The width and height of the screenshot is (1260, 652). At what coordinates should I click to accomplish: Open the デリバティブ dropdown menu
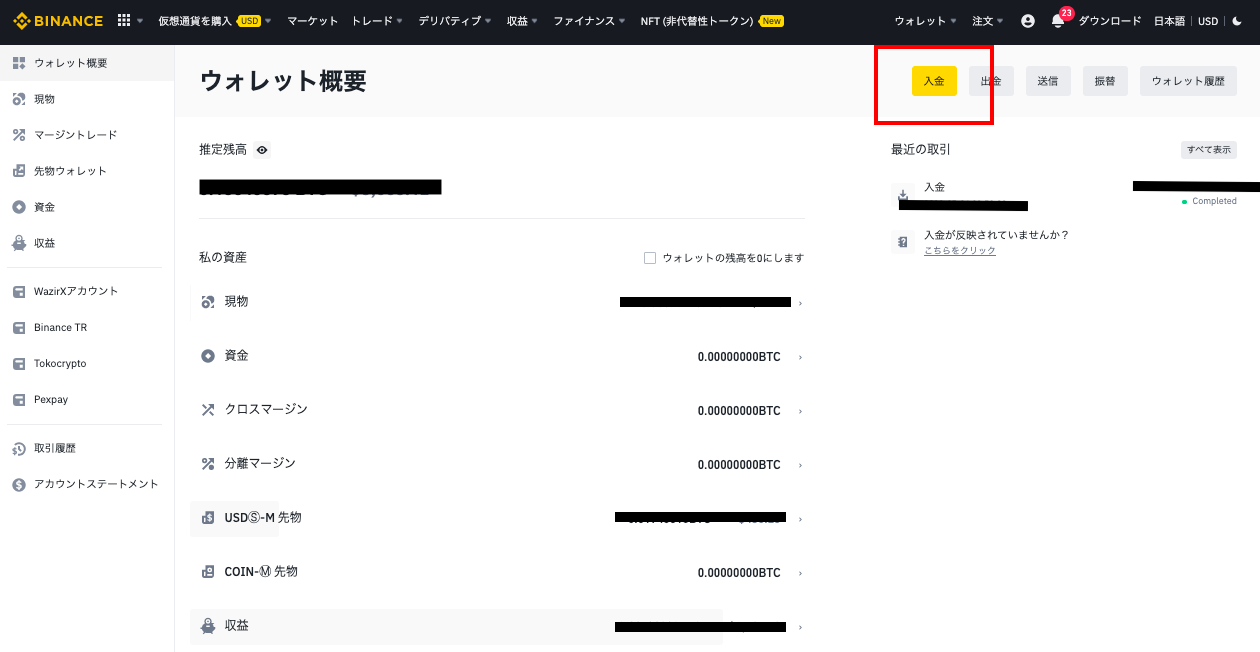tap(456, 21)
